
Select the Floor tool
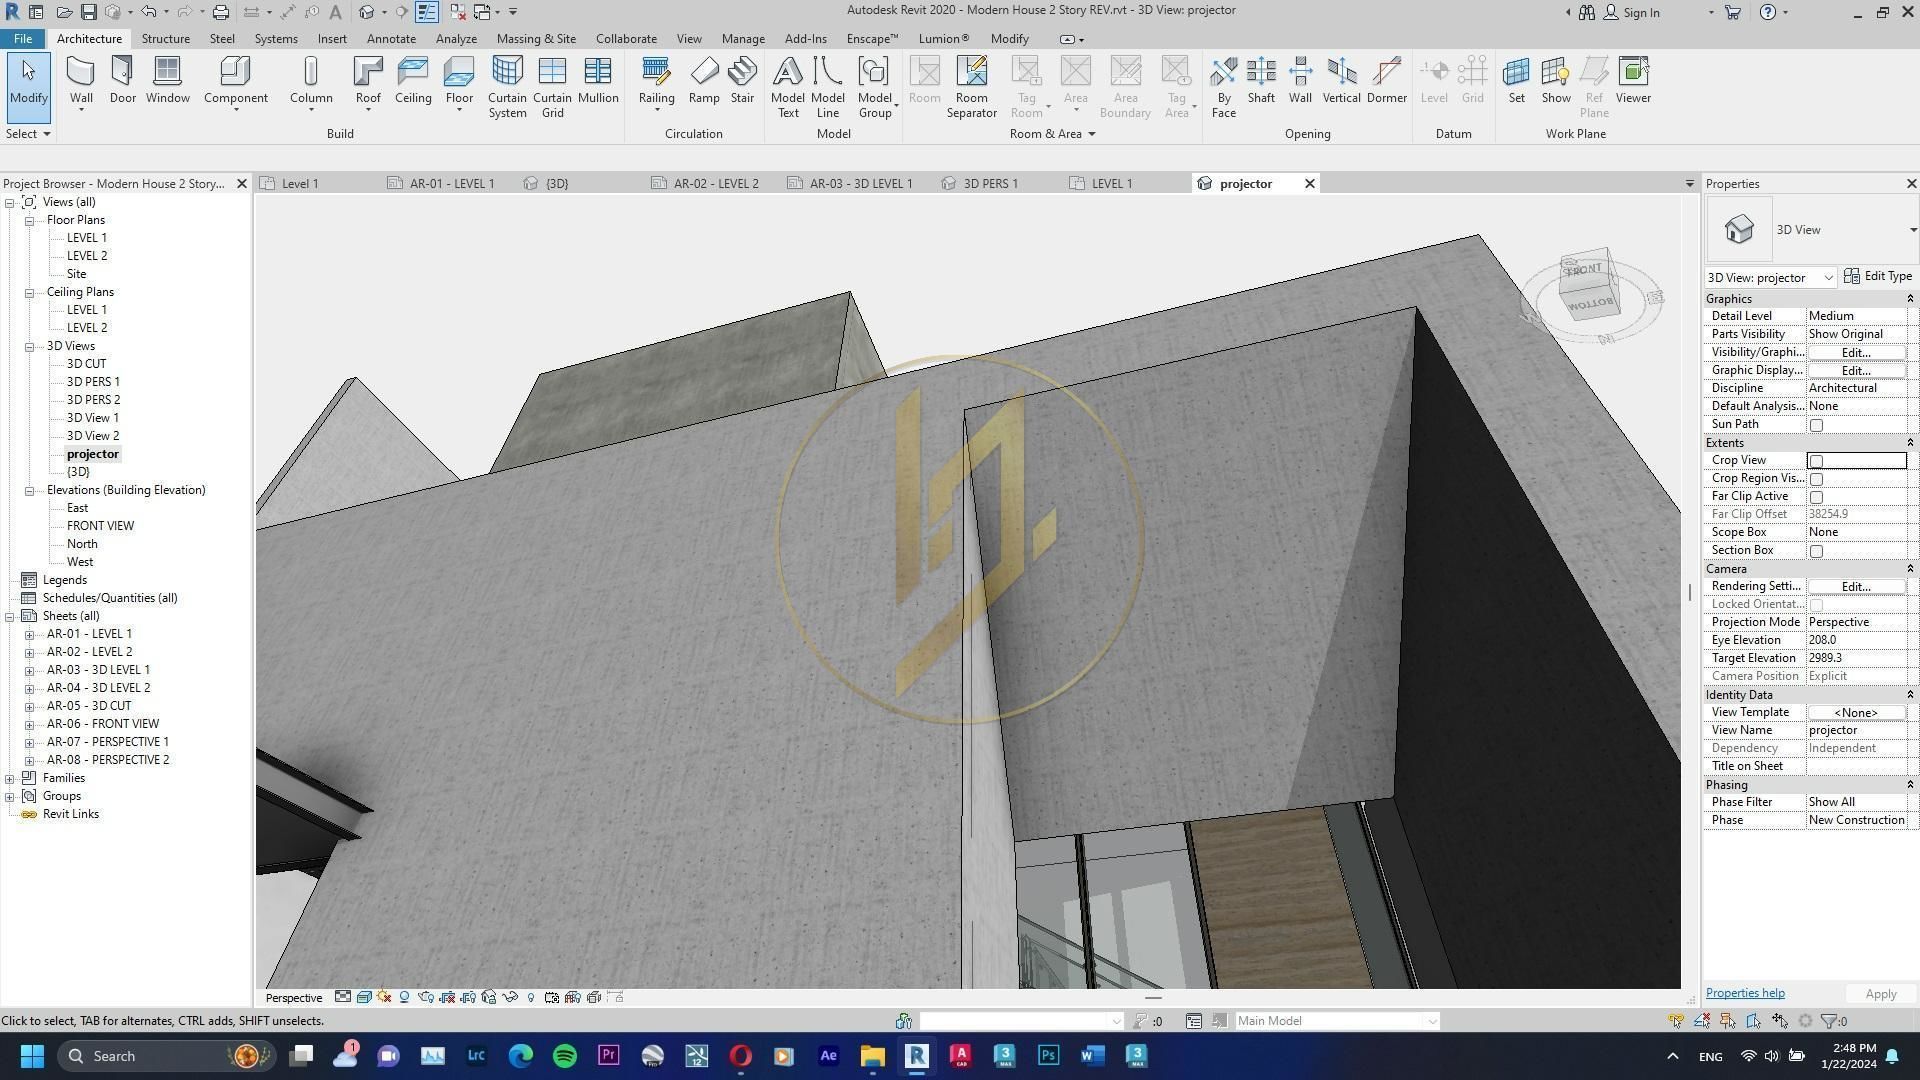tap(459, 81)
